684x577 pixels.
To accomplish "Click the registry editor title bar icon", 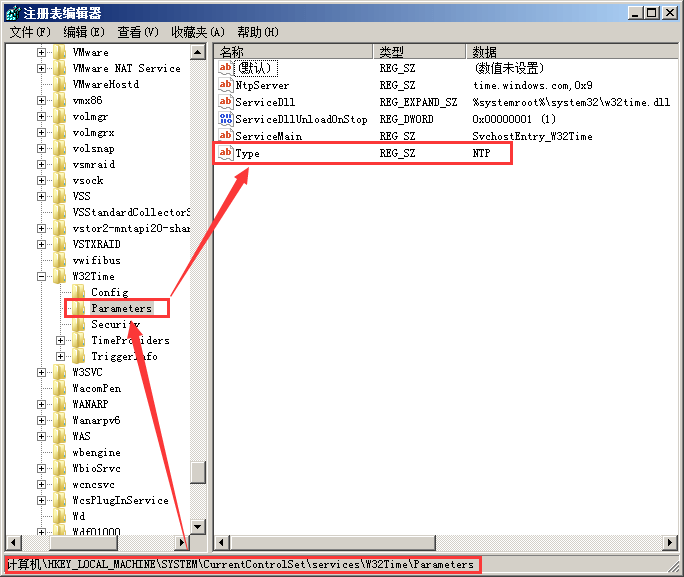I will pos(11,12).
